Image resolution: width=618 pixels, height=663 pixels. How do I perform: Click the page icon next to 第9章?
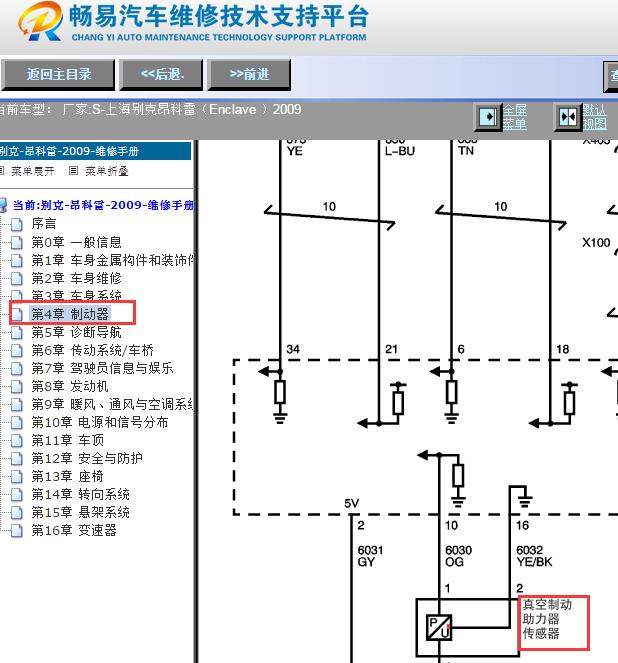(x=16, y=405)
